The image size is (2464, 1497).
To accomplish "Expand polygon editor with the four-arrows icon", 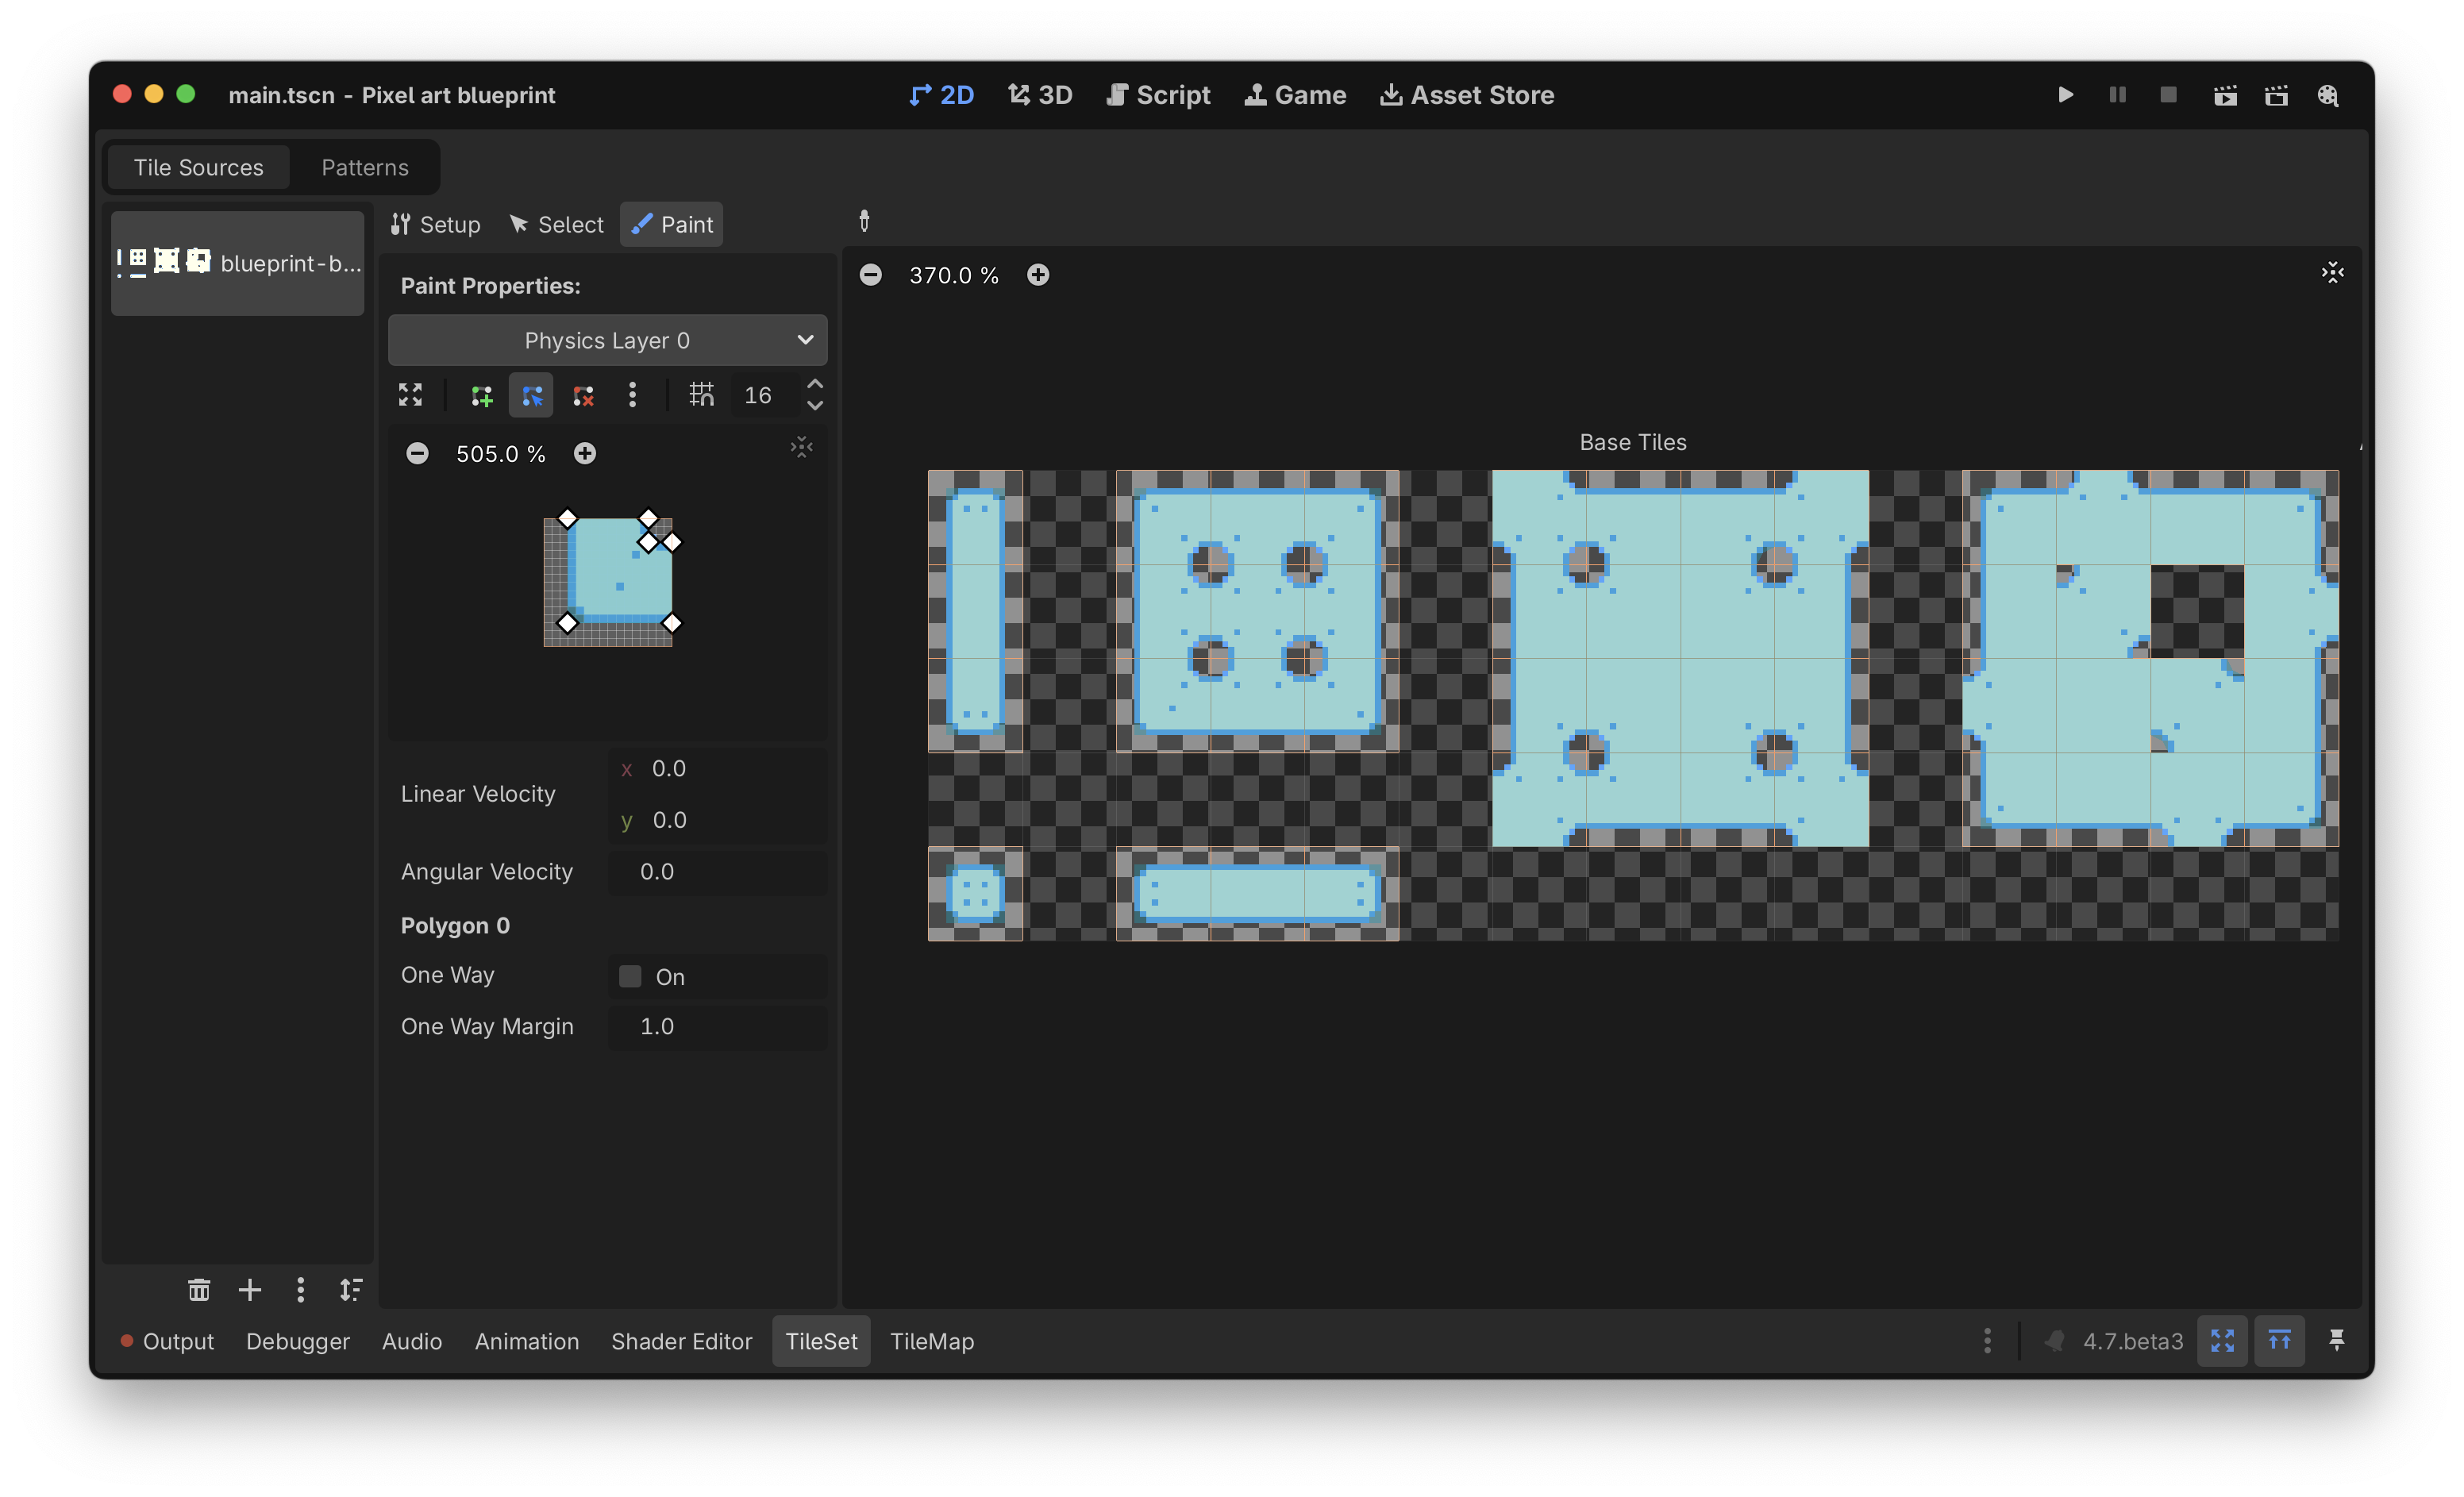I will point(410,395).
